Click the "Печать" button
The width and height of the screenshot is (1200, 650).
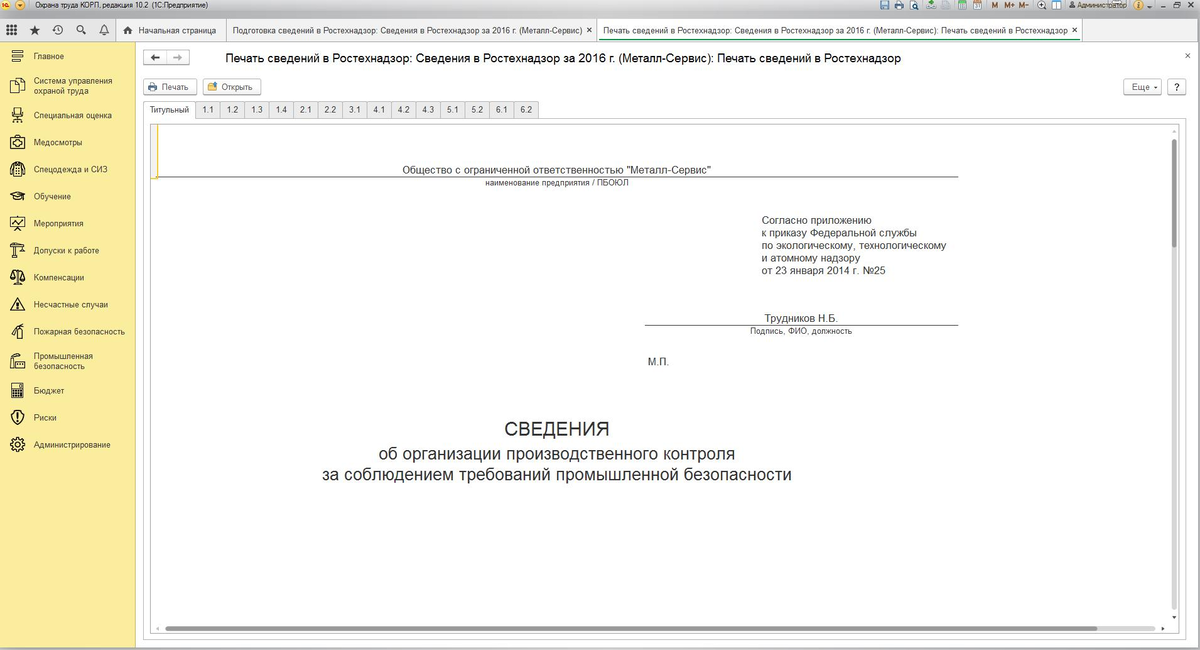point(168,86)
